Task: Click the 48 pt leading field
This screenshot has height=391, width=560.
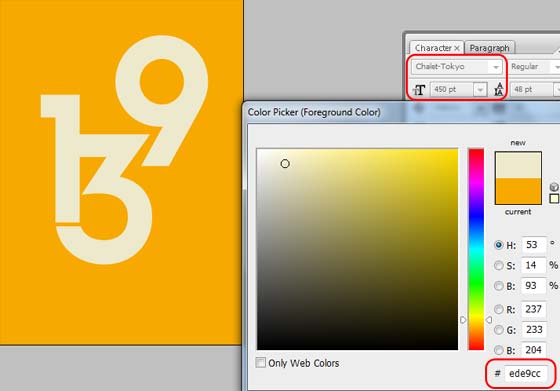Action: [532, 89]
